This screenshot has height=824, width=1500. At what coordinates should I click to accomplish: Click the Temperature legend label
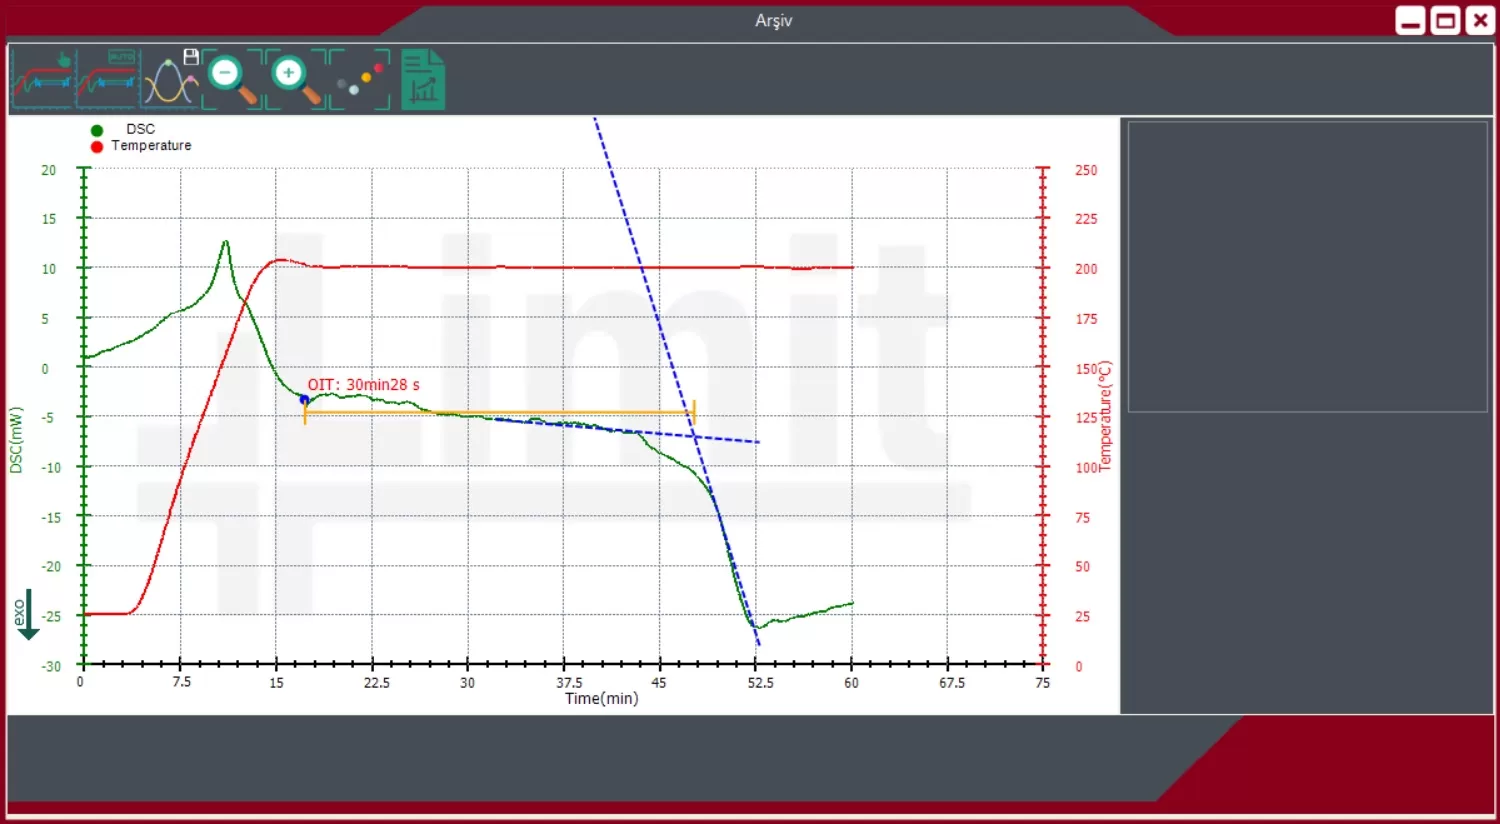[x=151, y=145]
